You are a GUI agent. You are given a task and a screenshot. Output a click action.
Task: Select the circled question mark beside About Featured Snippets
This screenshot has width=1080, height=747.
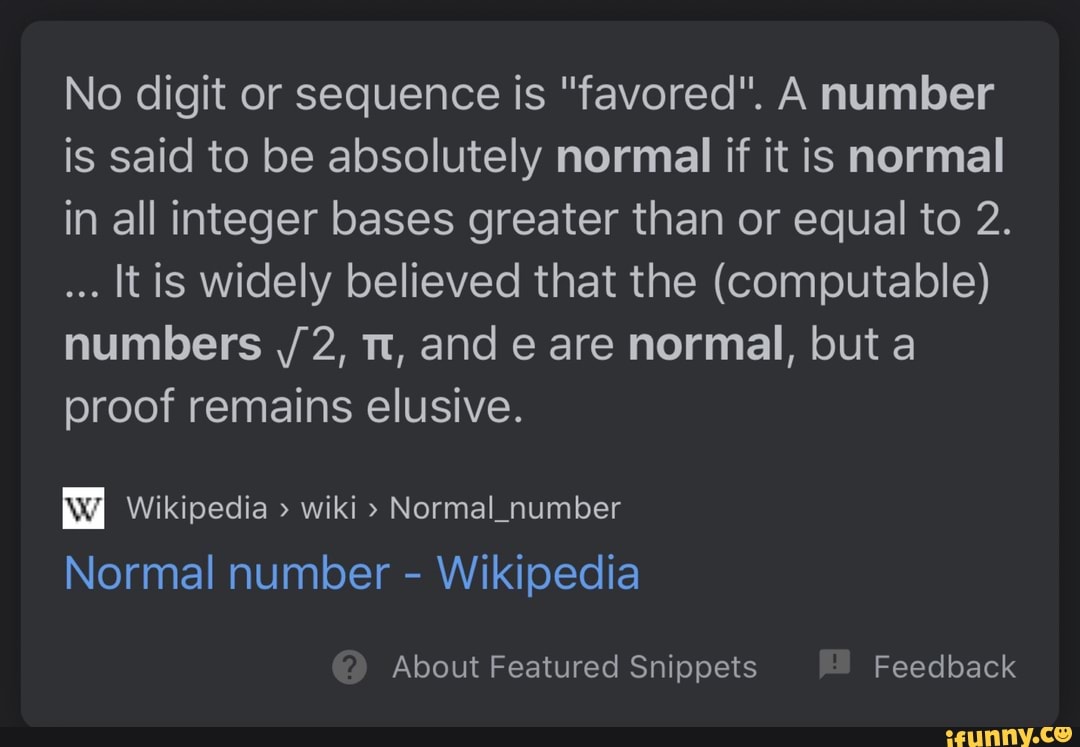click(x=348, y=665)
